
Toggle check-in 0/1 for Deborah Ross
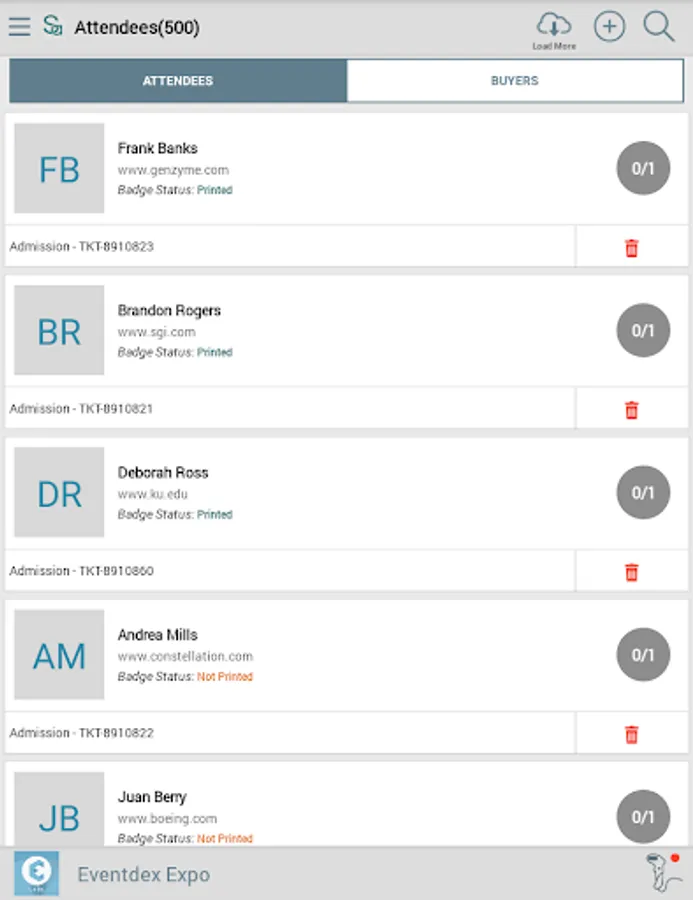[642, 492]
